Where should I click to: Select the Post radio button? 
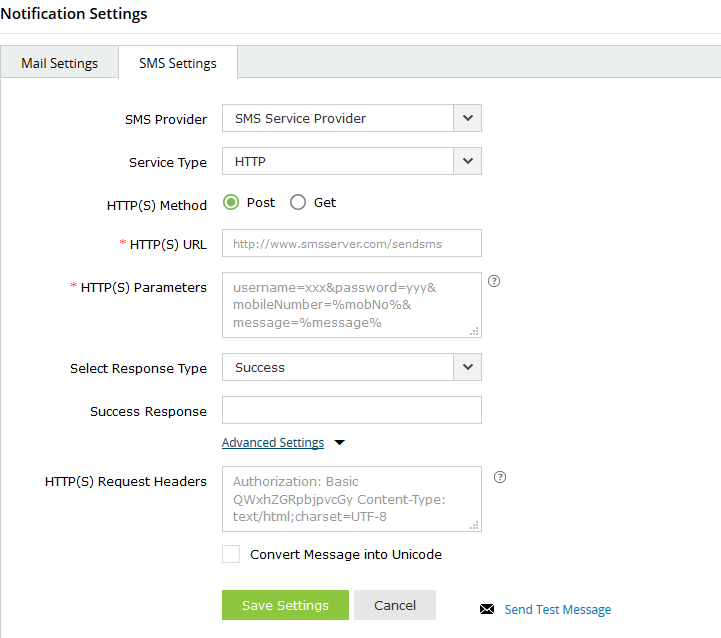pos(231,202)
